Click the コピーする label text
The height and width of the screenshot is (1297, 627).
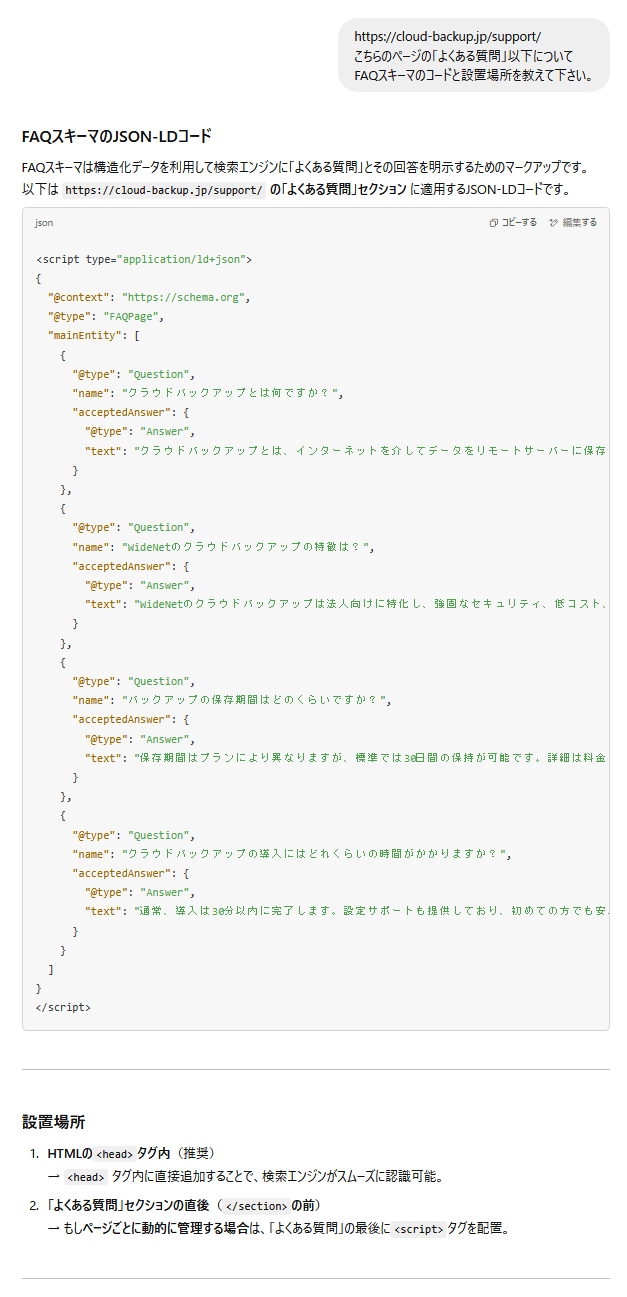pyautogui.click(x=519, y=222)
